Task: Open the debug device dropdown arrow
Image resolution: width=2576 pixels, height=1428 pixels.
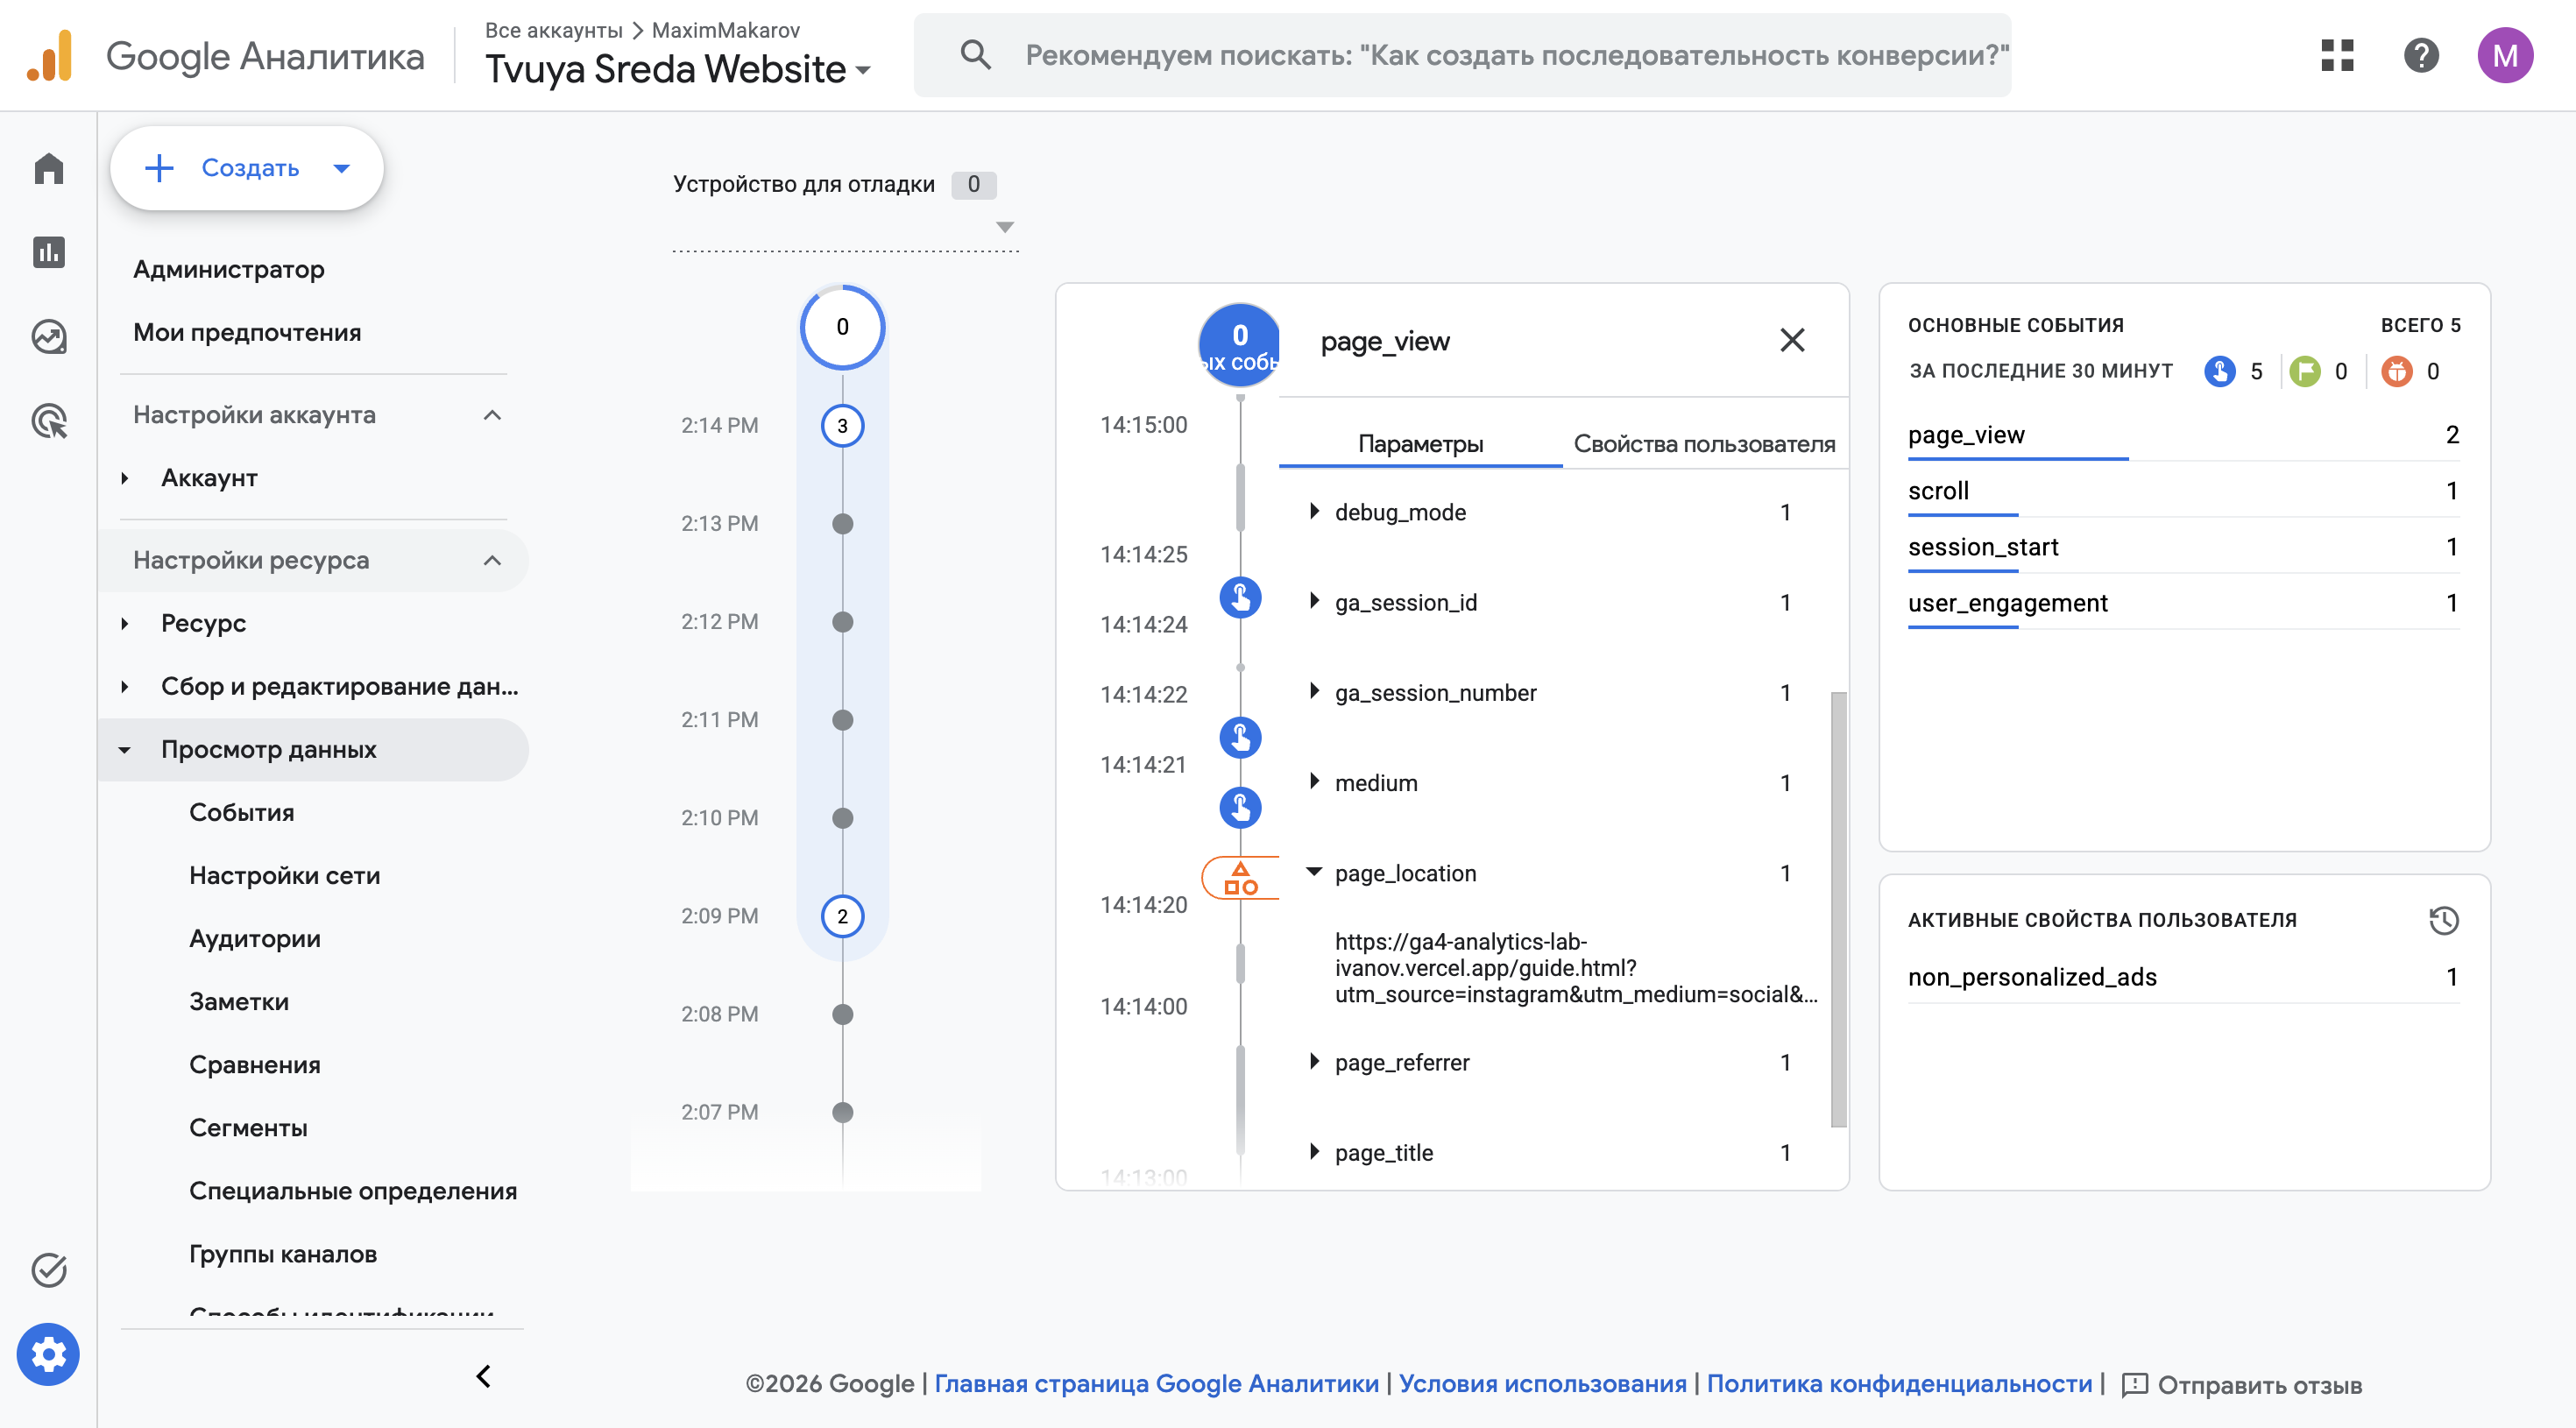Action: [x=1005, y=227]
